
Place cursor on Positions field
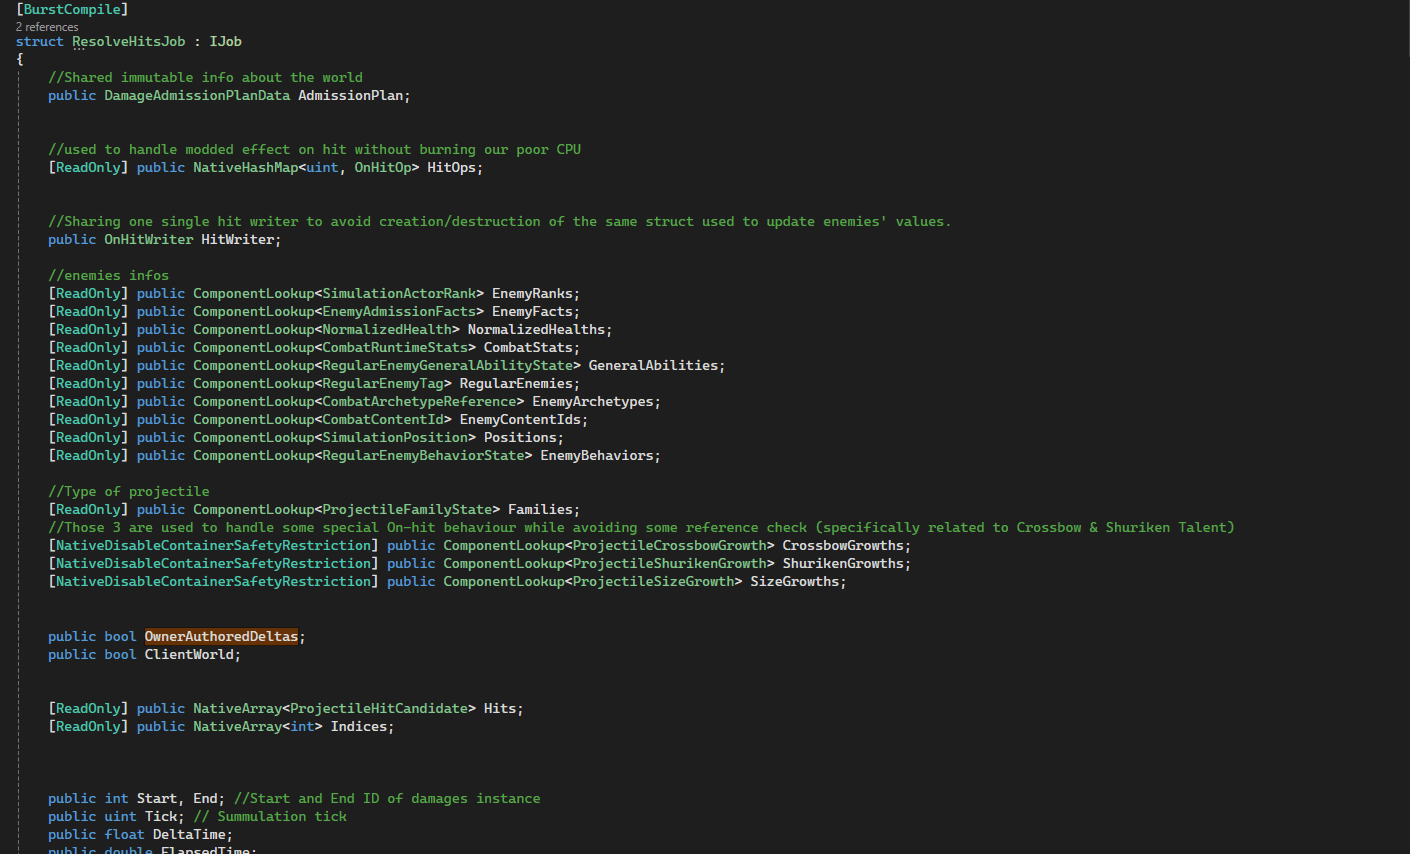coord(520,437)
